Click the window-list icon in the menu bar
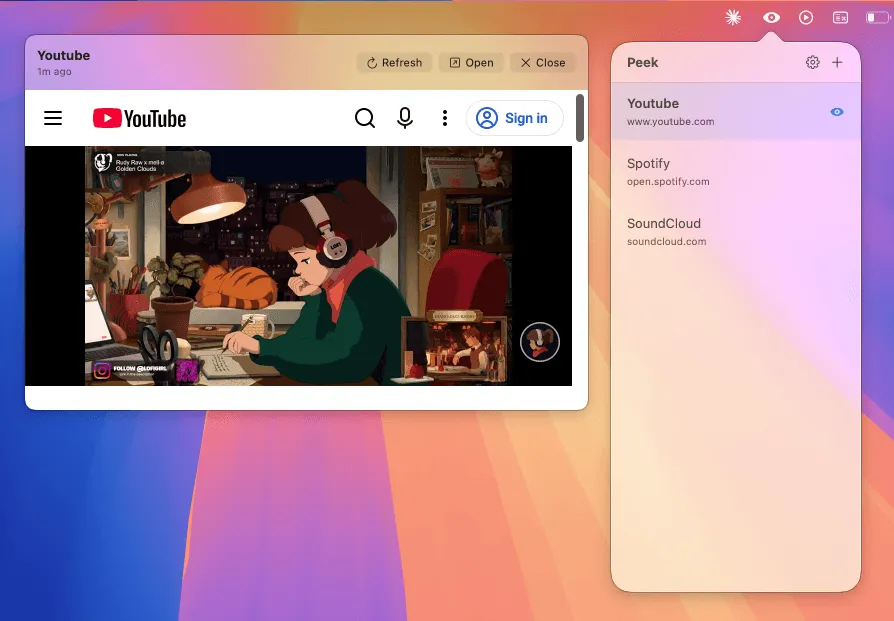 (838, 17)
